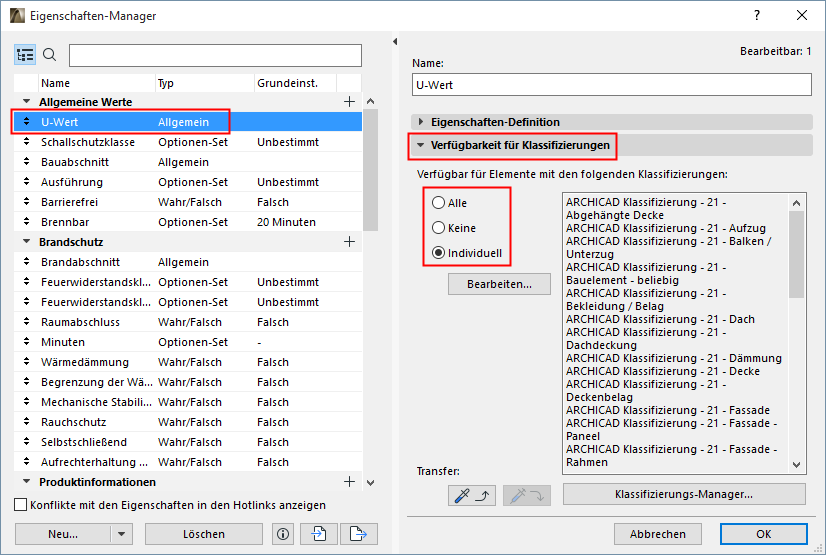Click the export properties icon button

point(358,534)
